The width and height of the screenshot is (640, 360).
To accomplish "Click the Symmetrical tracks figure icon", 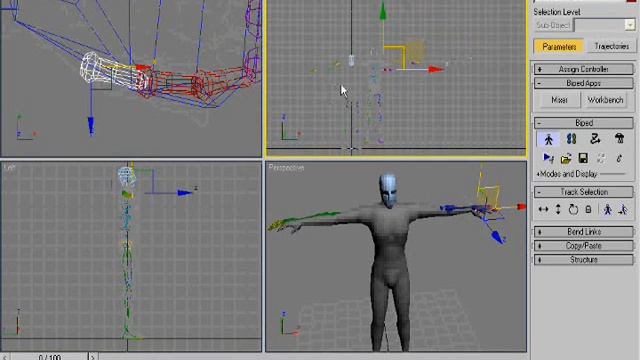I will coord(608,210).
